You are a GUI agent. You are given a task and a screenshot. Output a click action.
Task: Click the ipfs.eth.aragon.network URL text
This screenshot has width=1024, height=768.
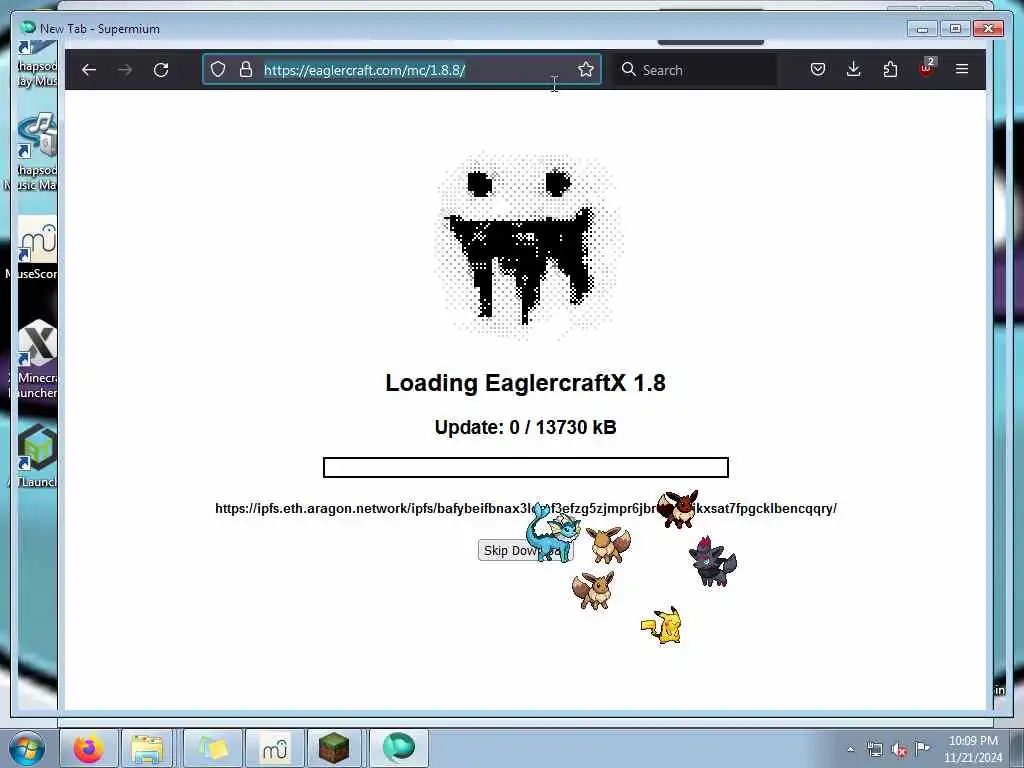(x=526, y=509)
